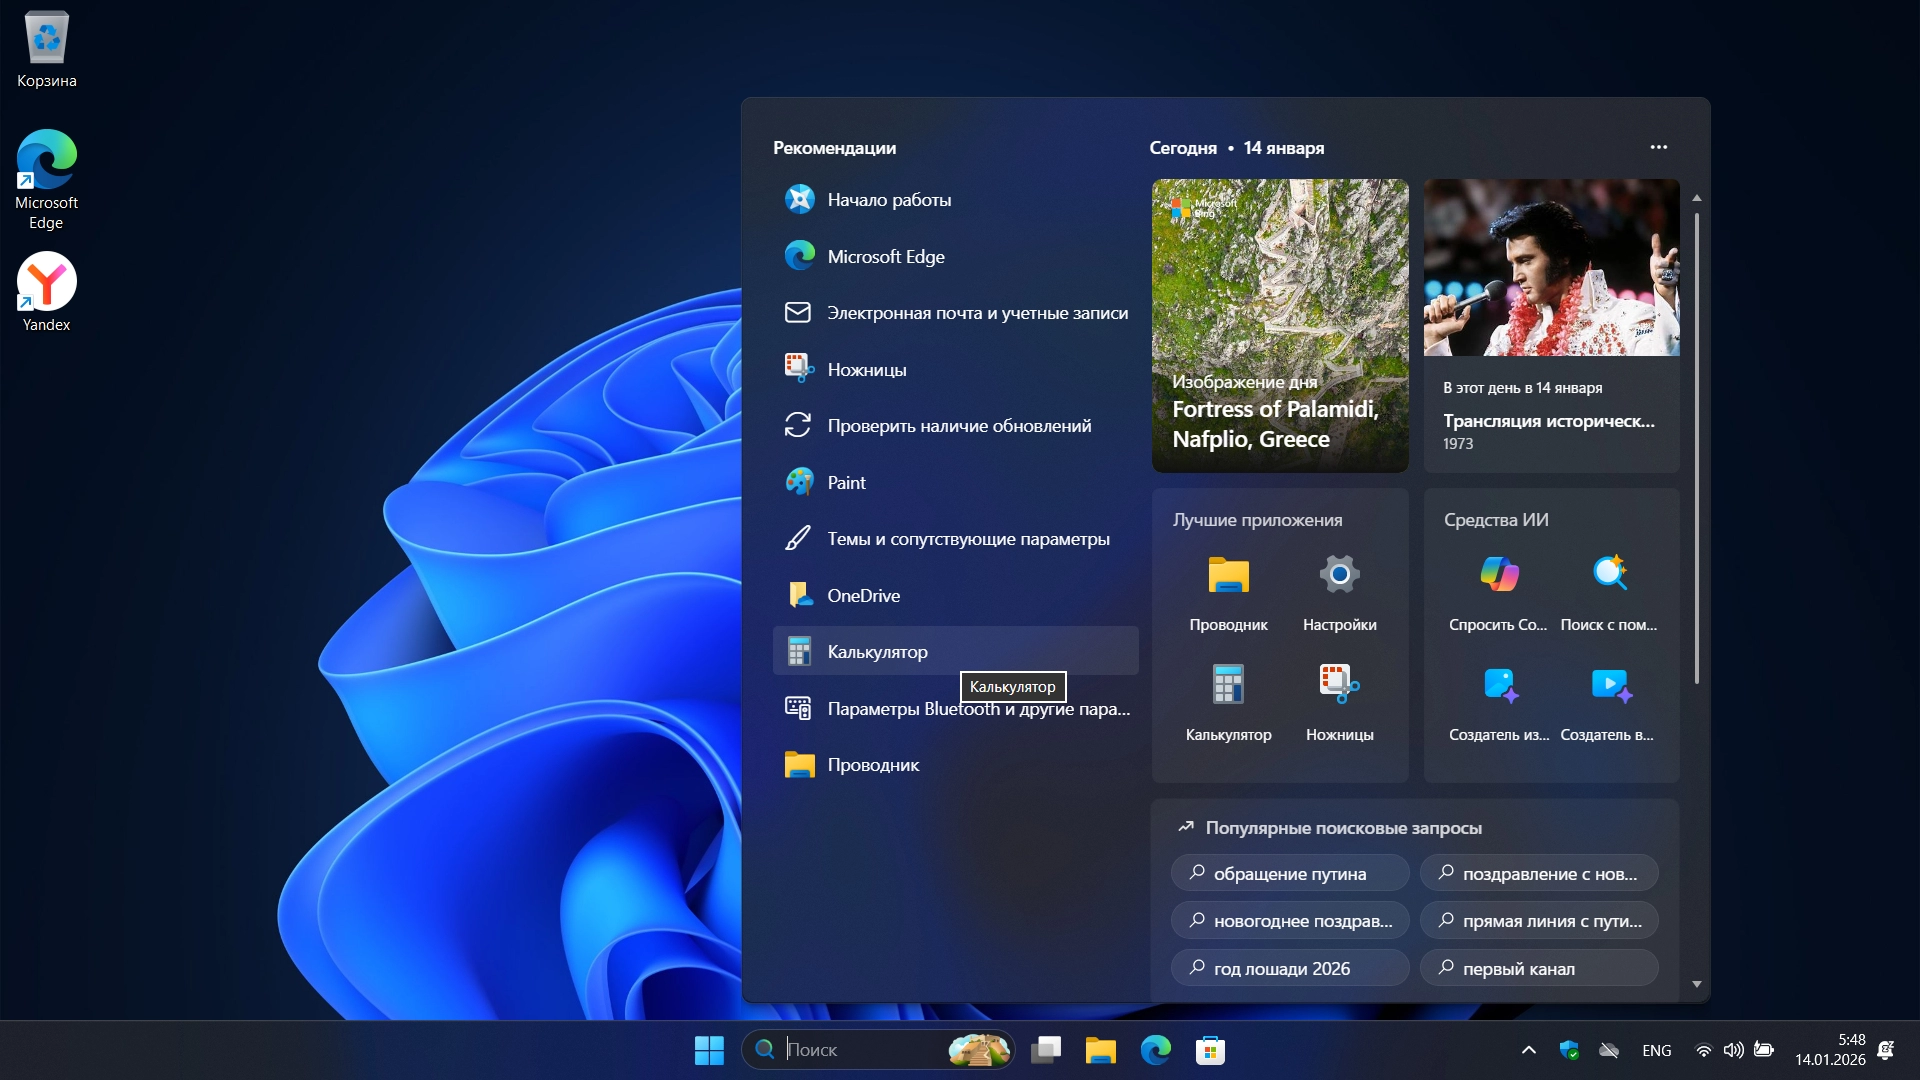
Task: Open Microsoft Store from taskbar
Action: click(1210, 1050)
